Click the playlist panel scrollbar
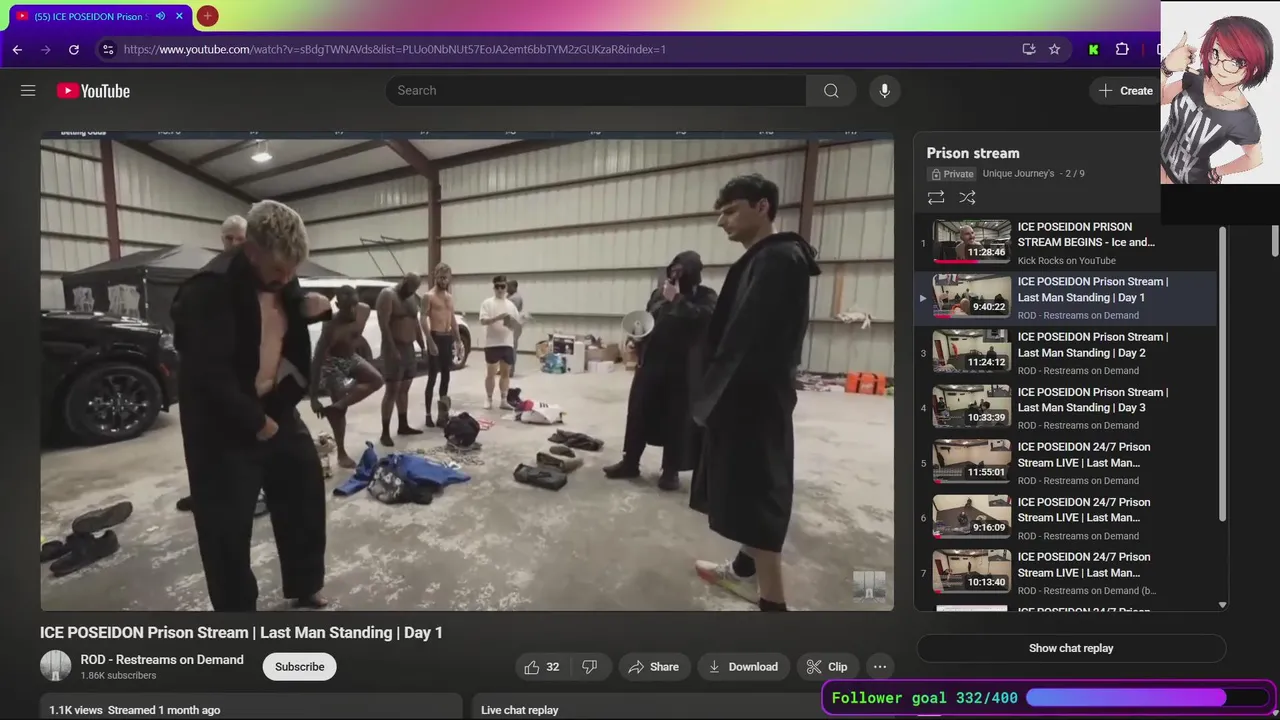 (1222, 373)
